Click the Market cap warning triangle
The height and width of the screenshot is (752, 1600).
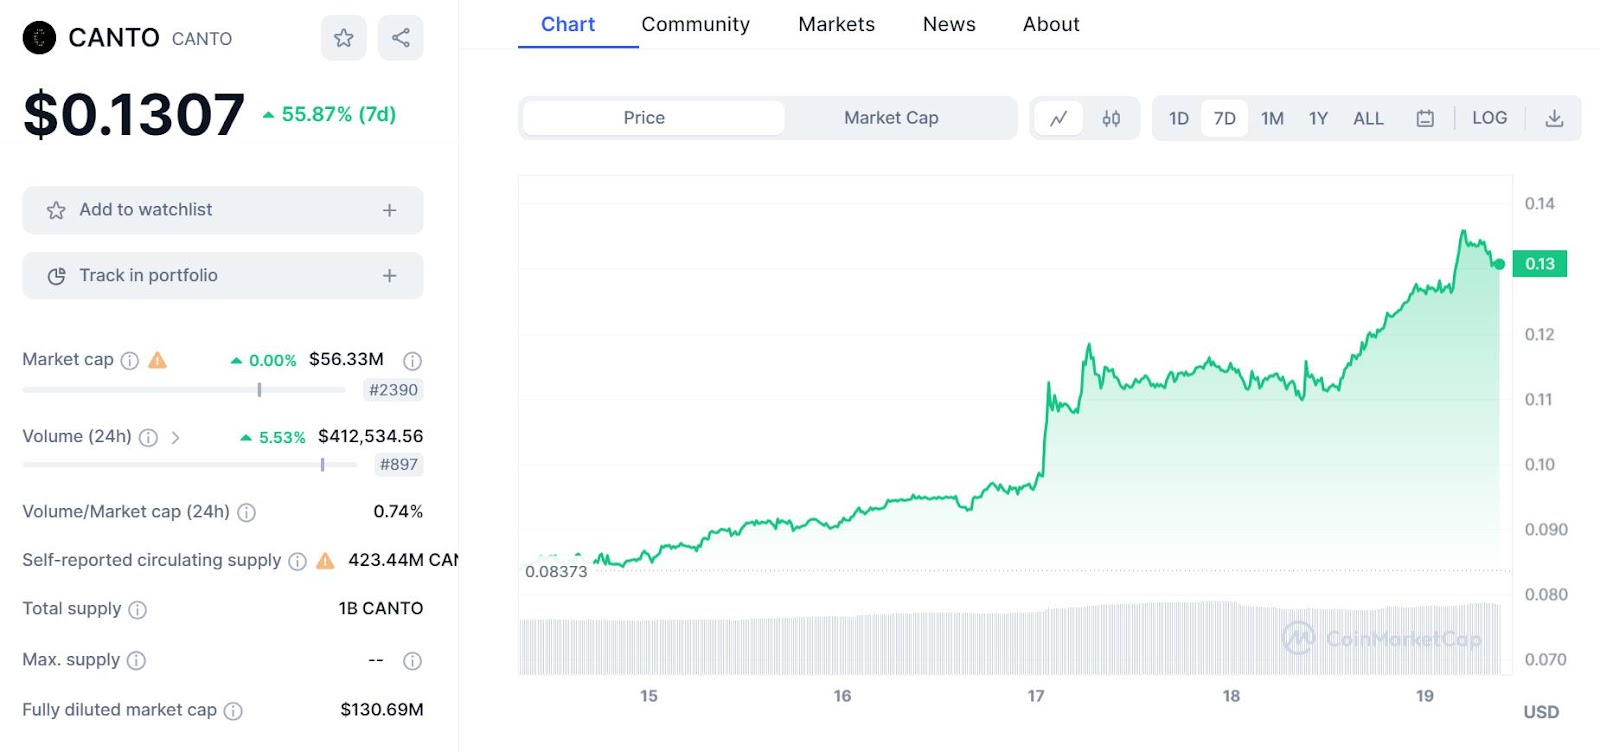click(x=158, y=360)
